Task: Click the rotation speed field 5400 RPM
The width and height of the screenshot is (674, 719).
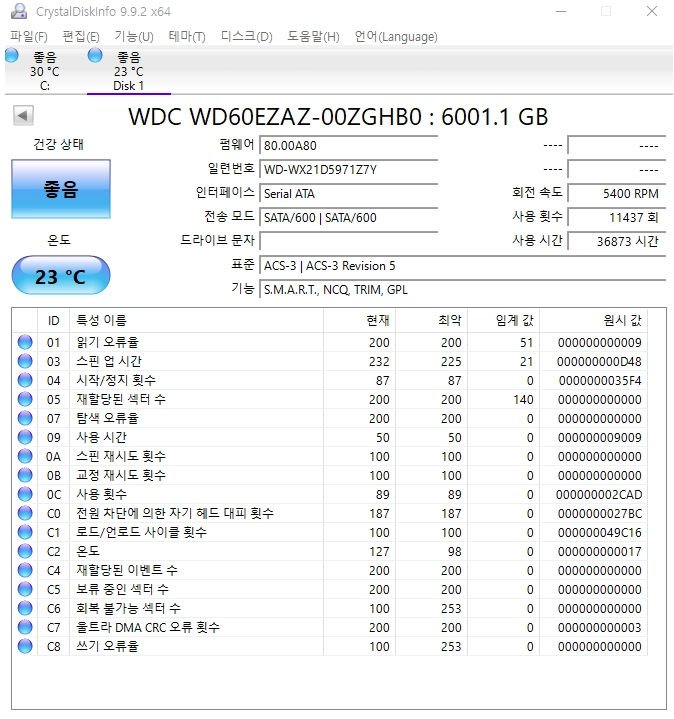Action: pos(617,194)
